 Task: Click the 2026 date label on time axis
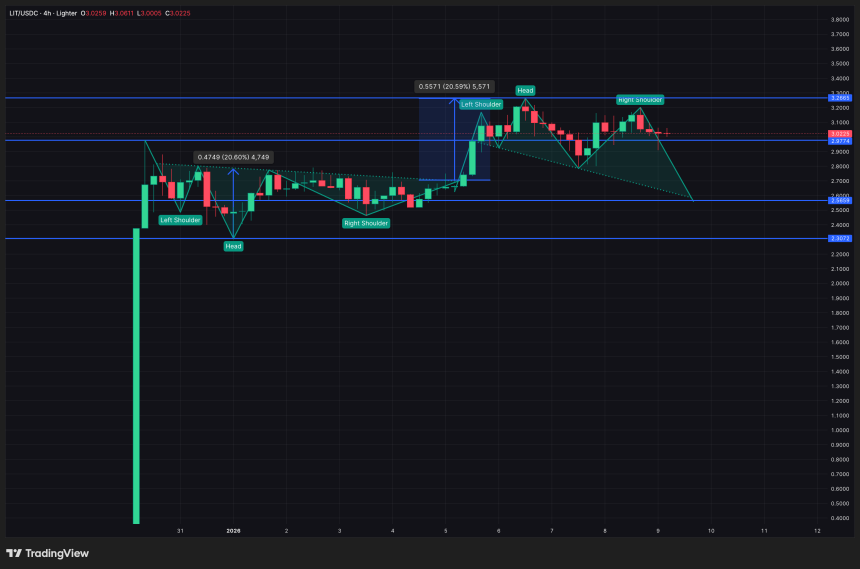pyautogui.click(x=233, y=530)
